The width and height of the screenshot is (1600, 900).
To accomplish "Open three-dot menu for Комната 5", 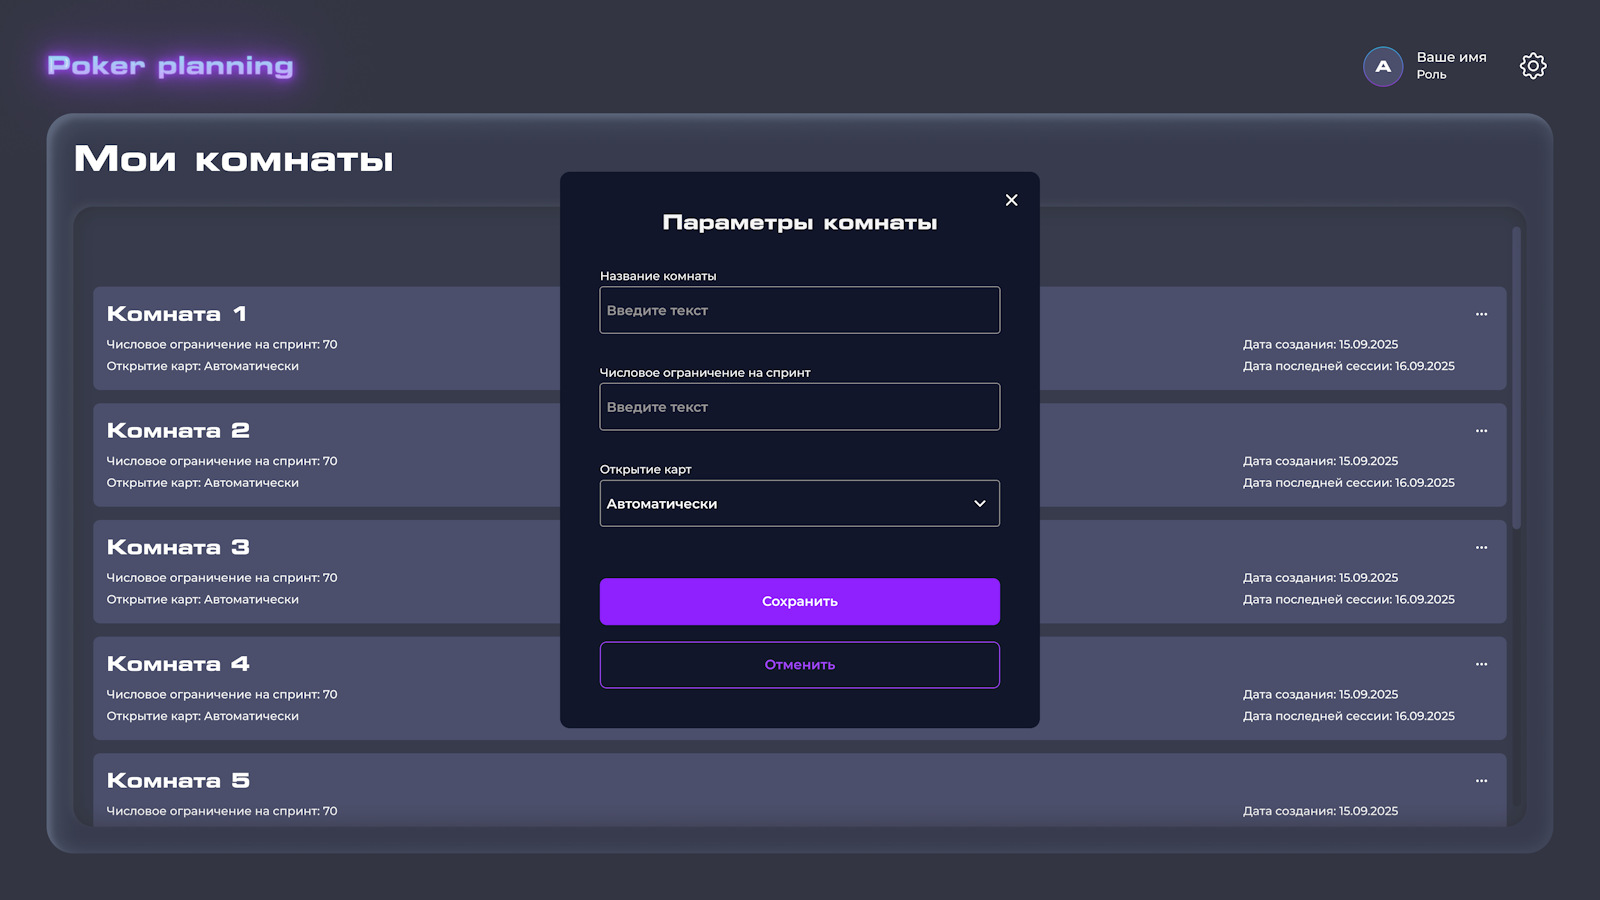I will (1481, 781).
